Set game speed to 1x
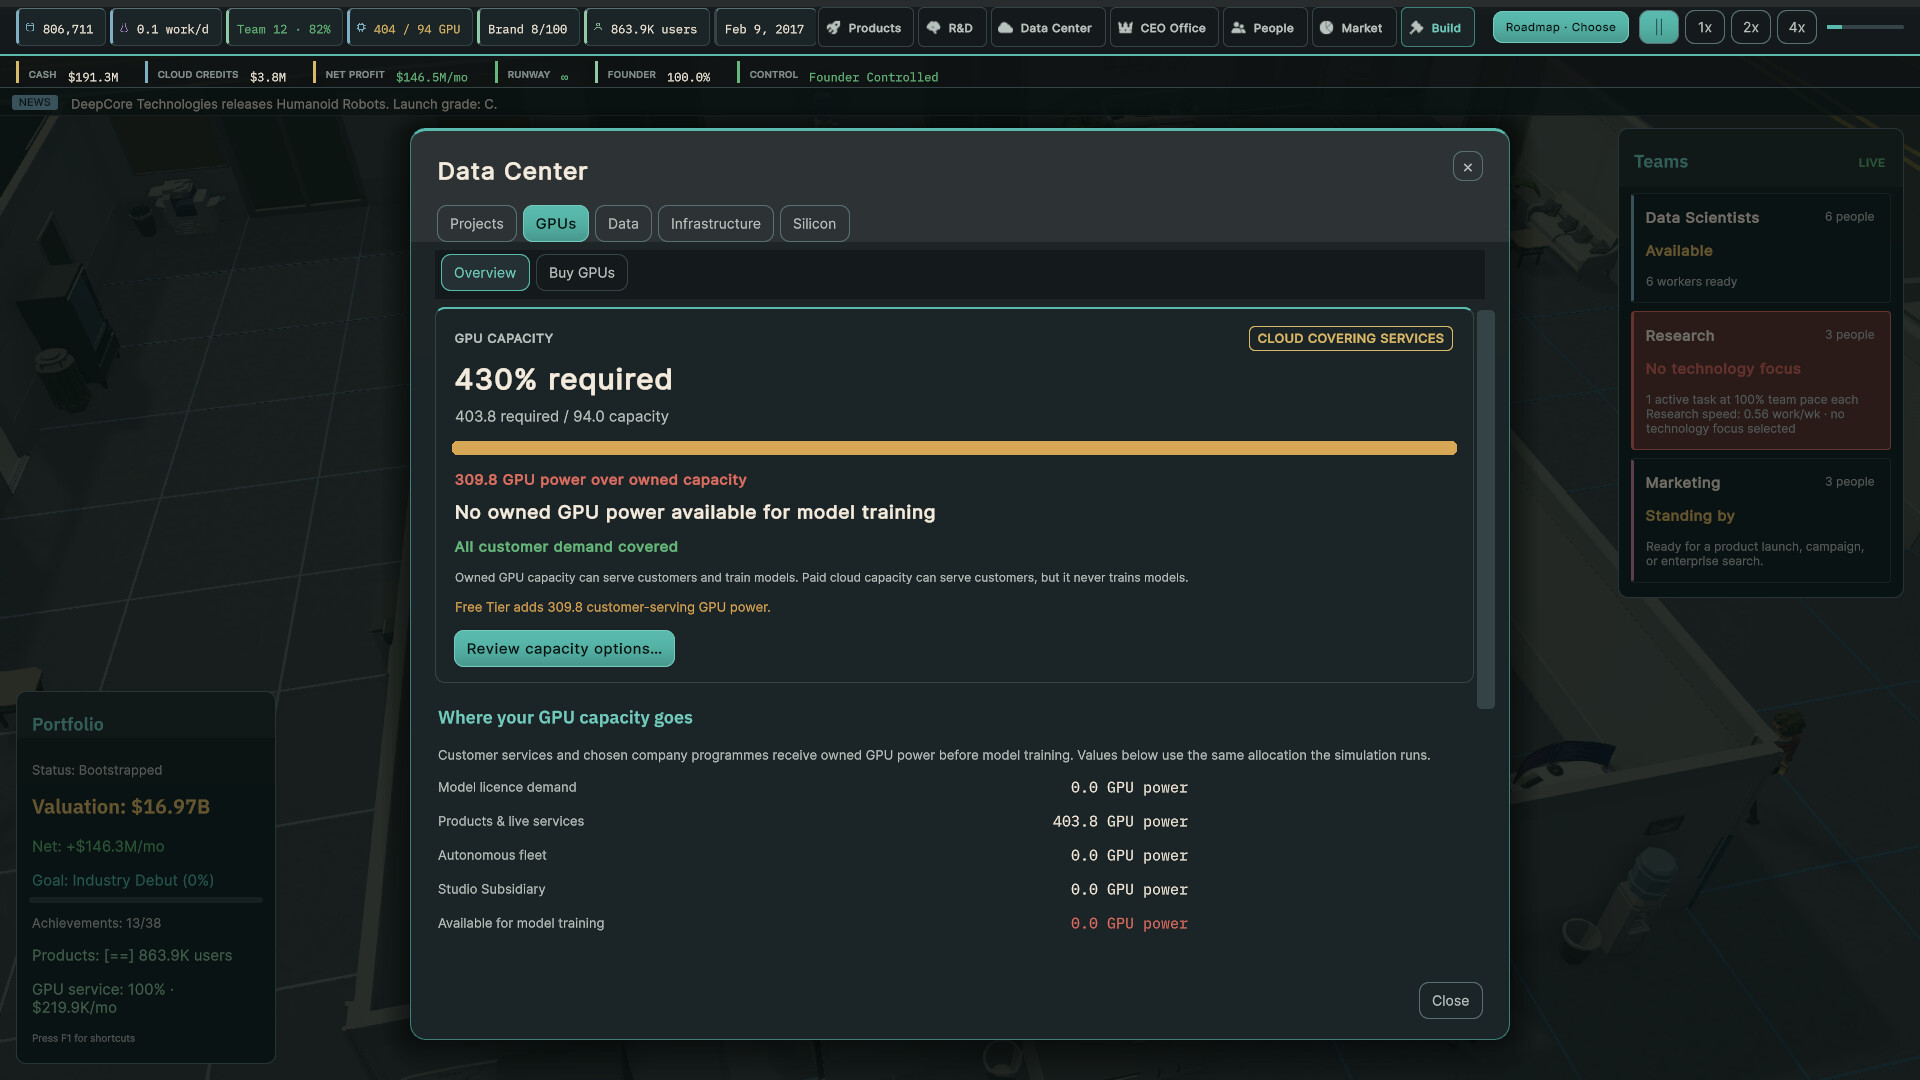This screenshot has height=1080, width=1920. coord(1704,27)
